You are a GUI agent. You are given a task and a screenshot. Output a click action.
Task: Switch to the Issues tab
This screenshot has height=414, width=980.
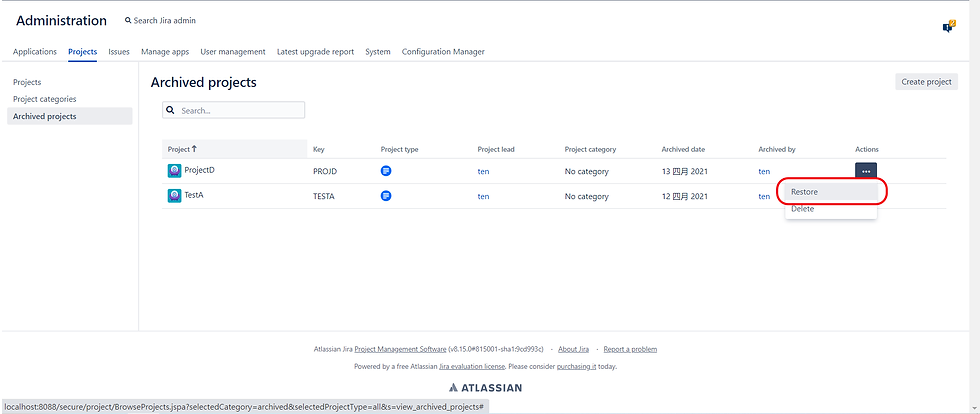(119, 52)
